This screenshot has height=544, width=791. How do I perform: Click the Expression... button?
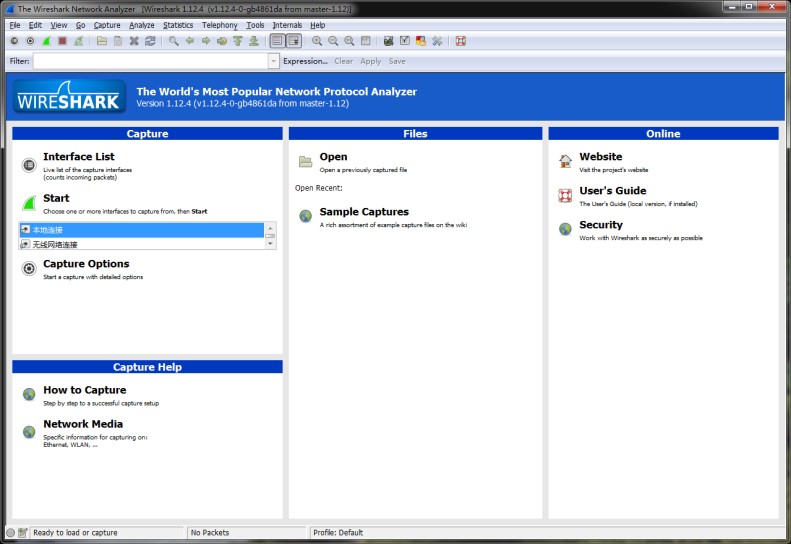click(x=305, y=61)
